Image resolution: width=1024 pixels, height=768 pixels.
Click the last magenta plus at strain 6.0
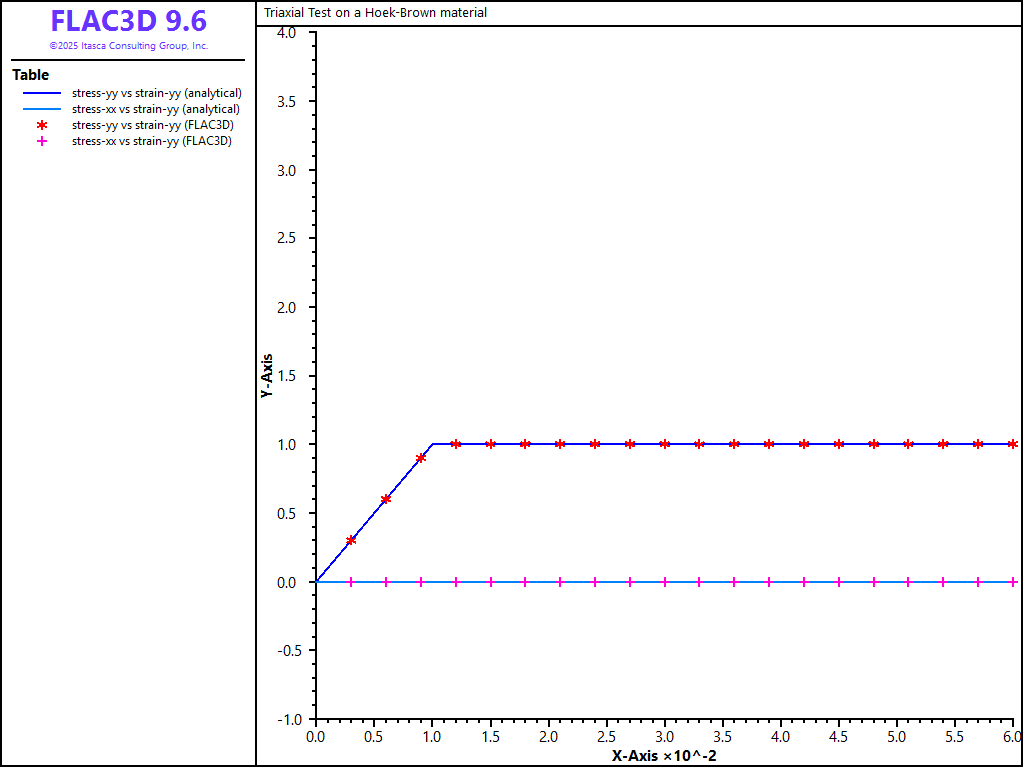(x=1013, y=581)
